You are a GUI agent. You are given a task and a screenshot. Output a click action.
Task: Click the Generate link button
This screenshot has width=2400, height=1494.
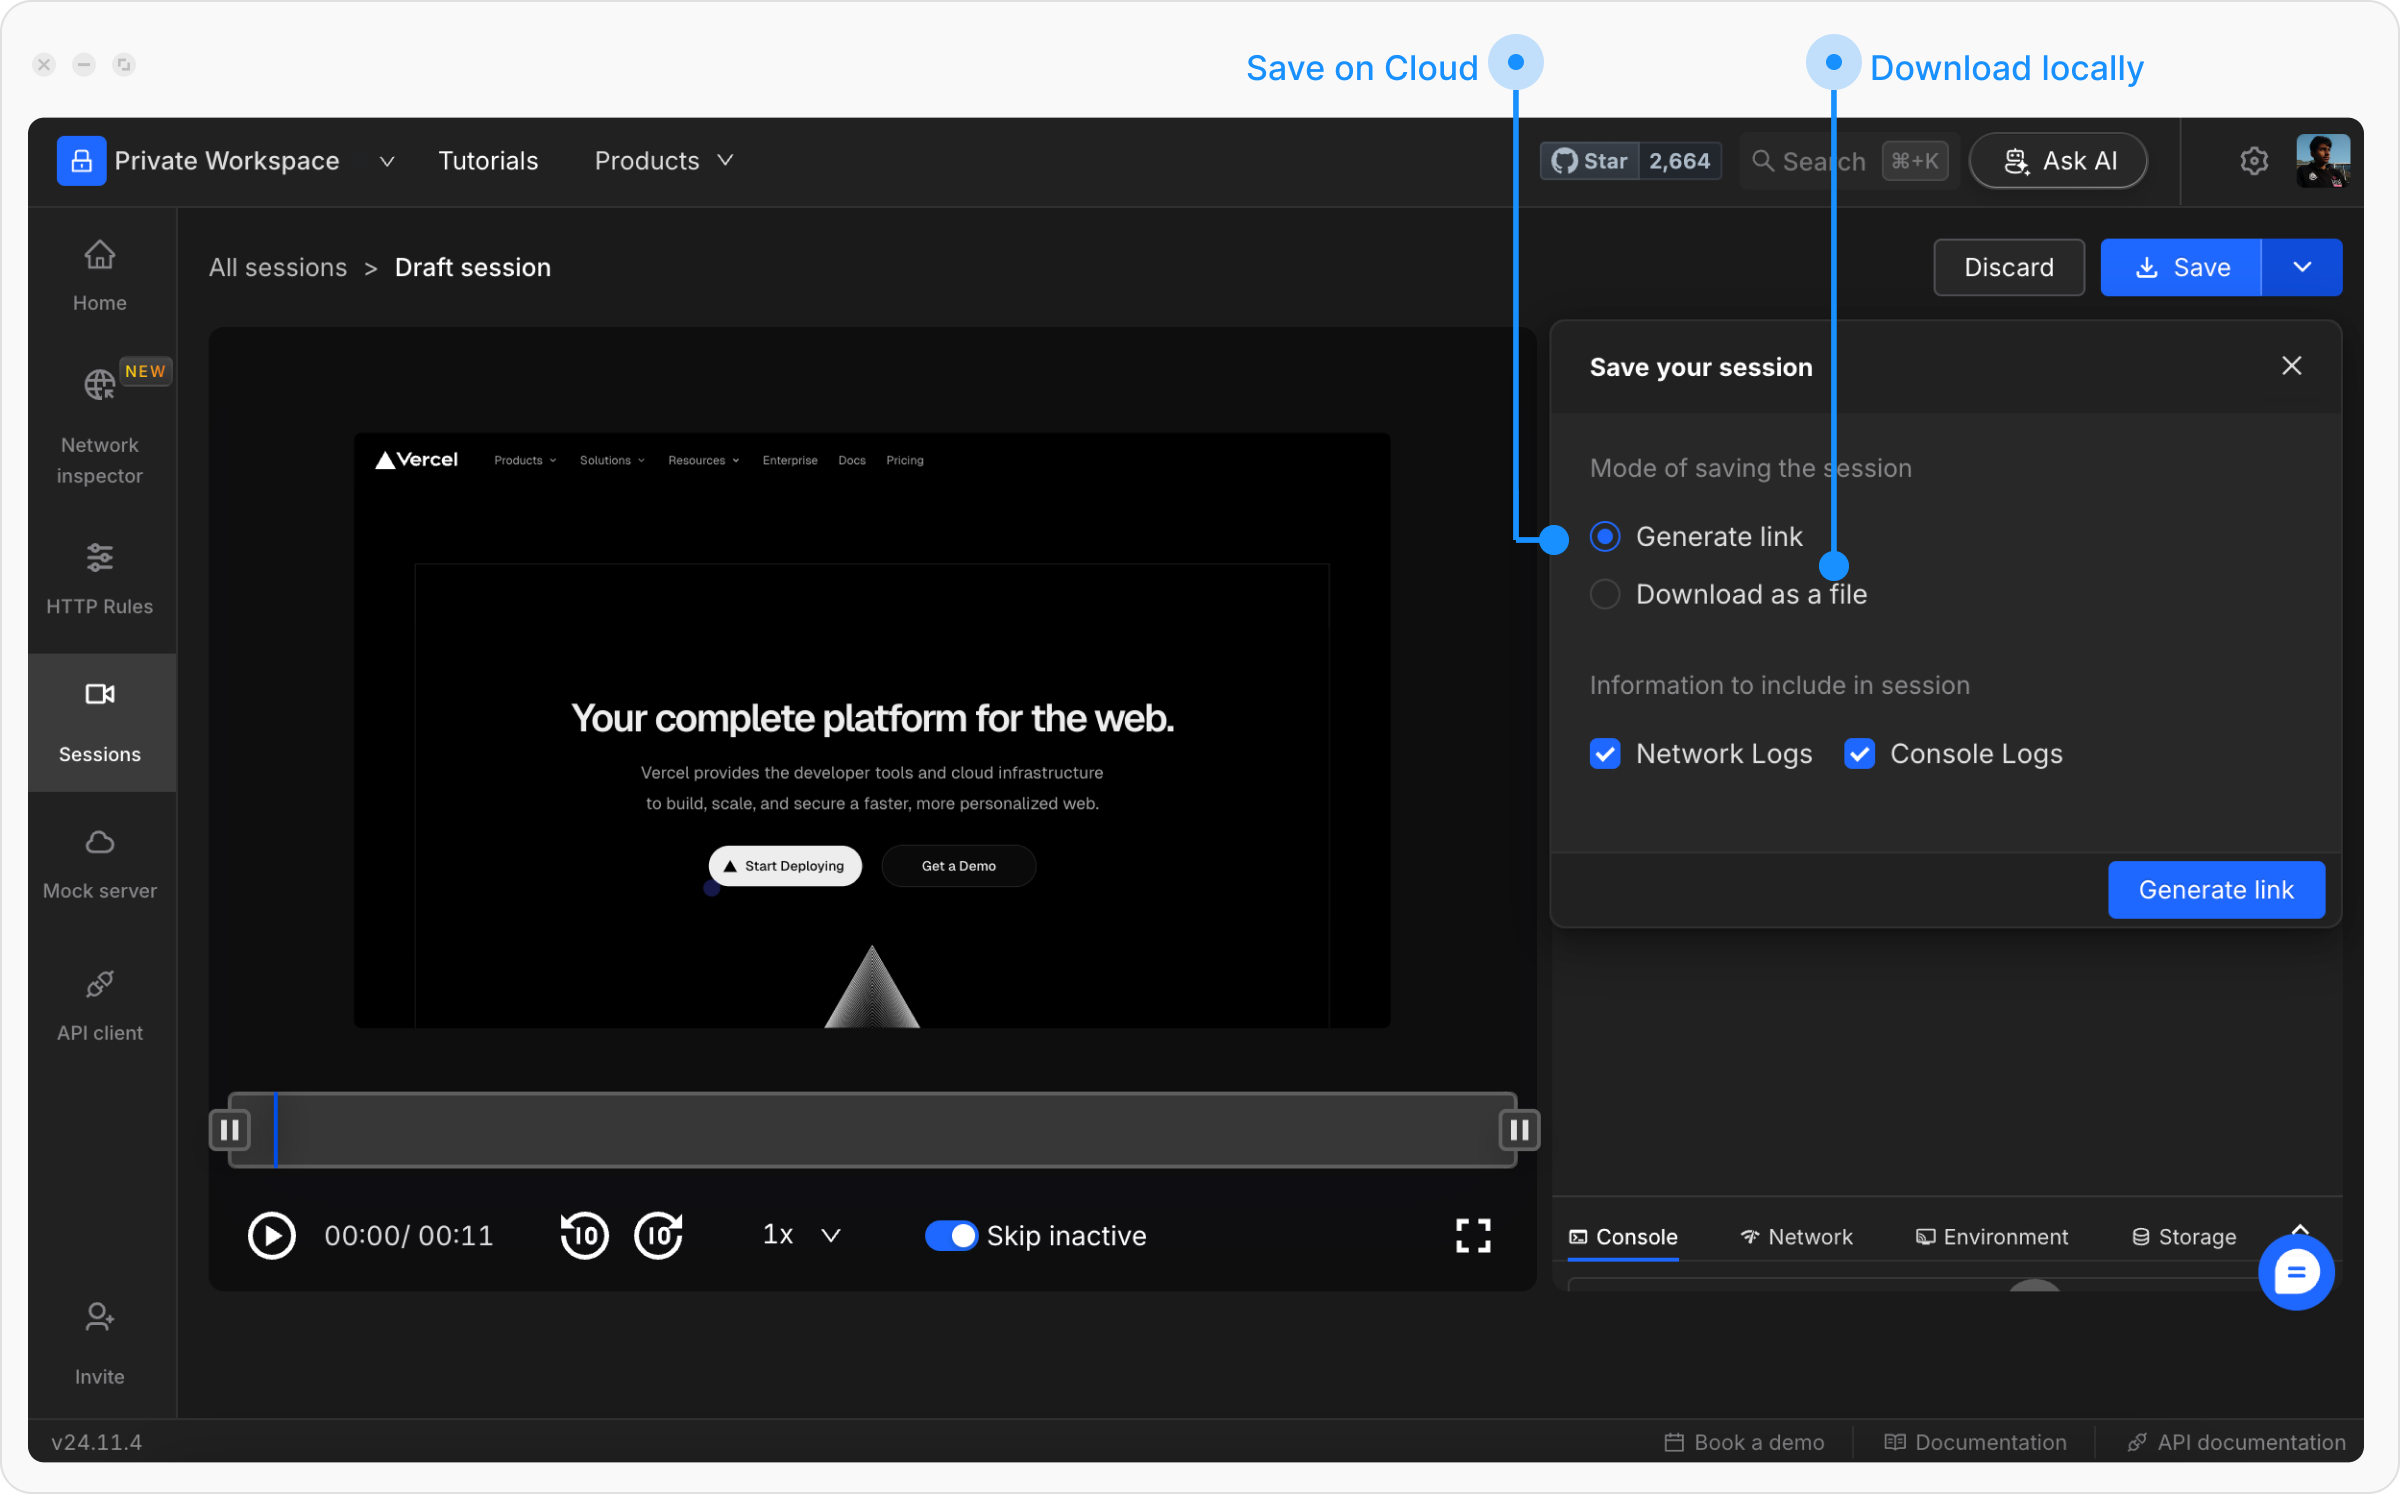pyautogui.click(x=2215, y=889)
